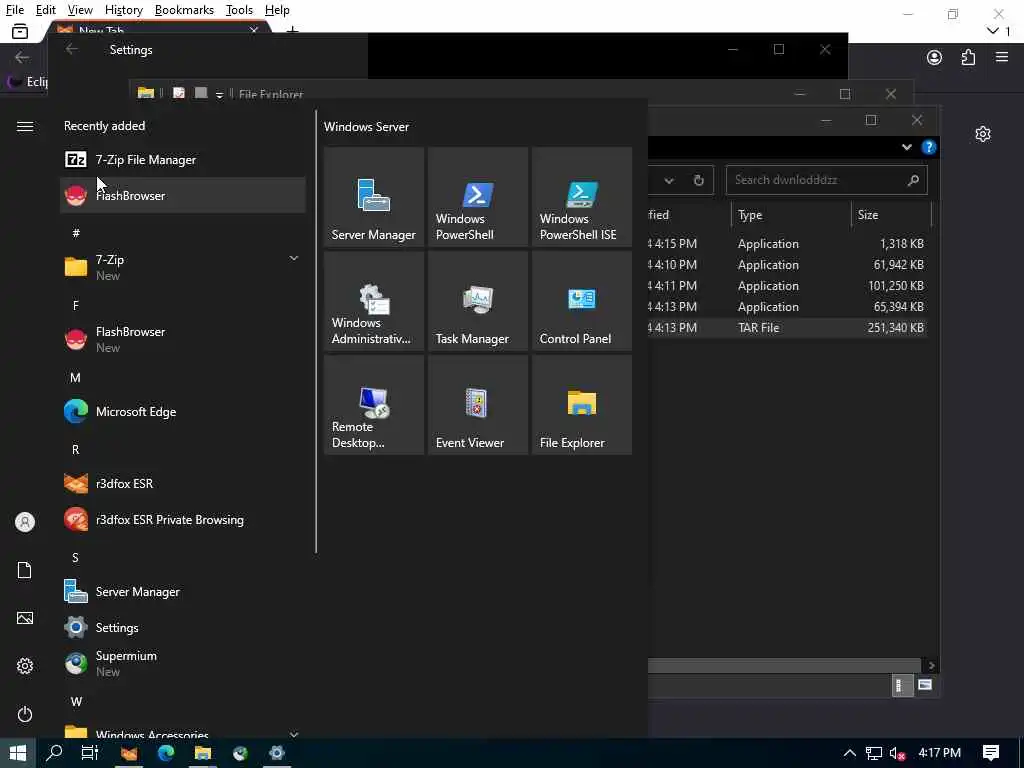Open the Remote Desktop tile
The width and height of the screenshot is (1024, 768).
coord(374,405)
